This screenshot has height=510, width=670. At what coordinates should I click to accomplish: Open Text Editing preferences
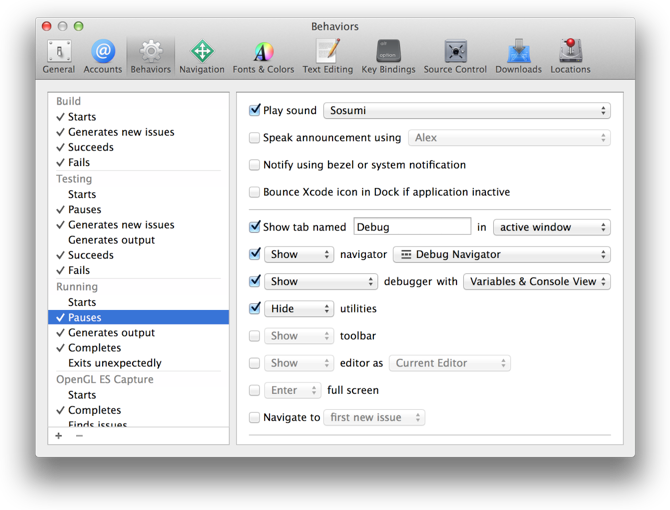(328, 57)
